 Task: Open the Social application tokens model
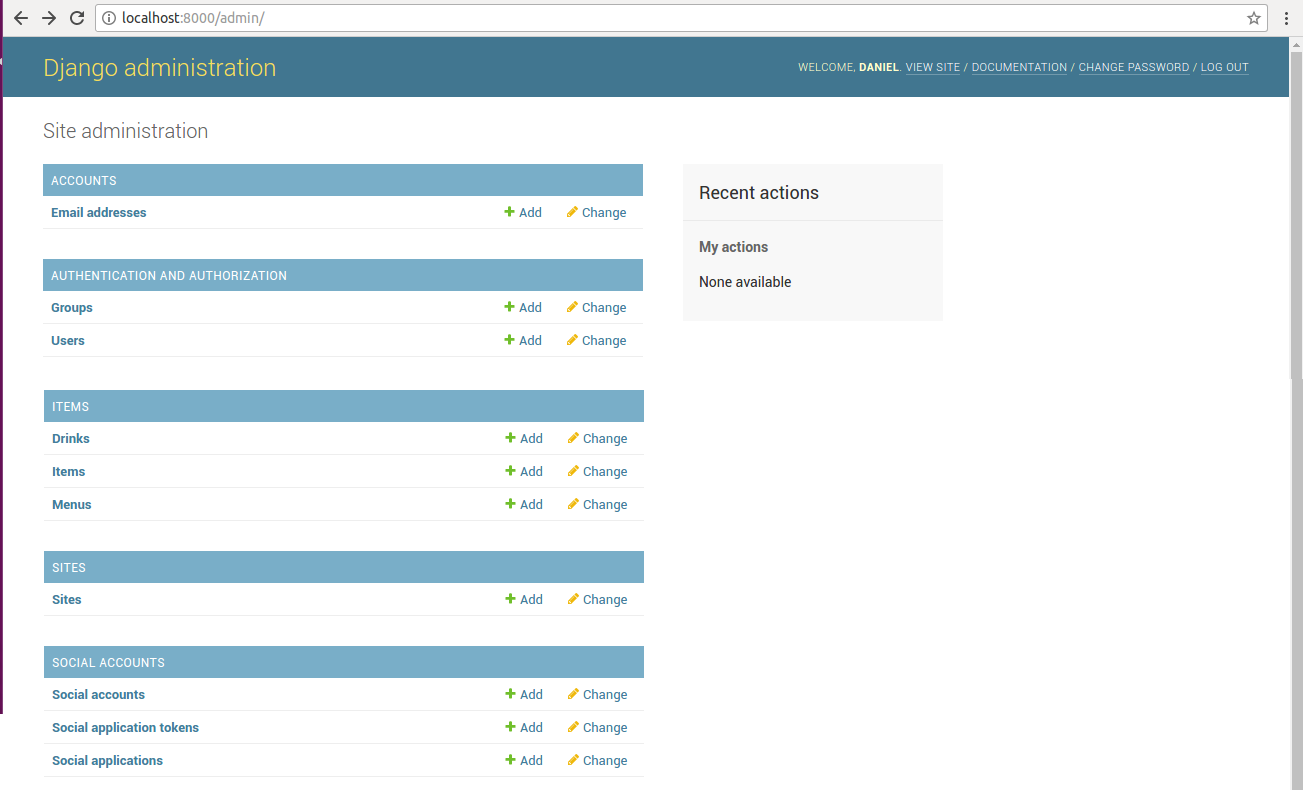click(125, 727)
